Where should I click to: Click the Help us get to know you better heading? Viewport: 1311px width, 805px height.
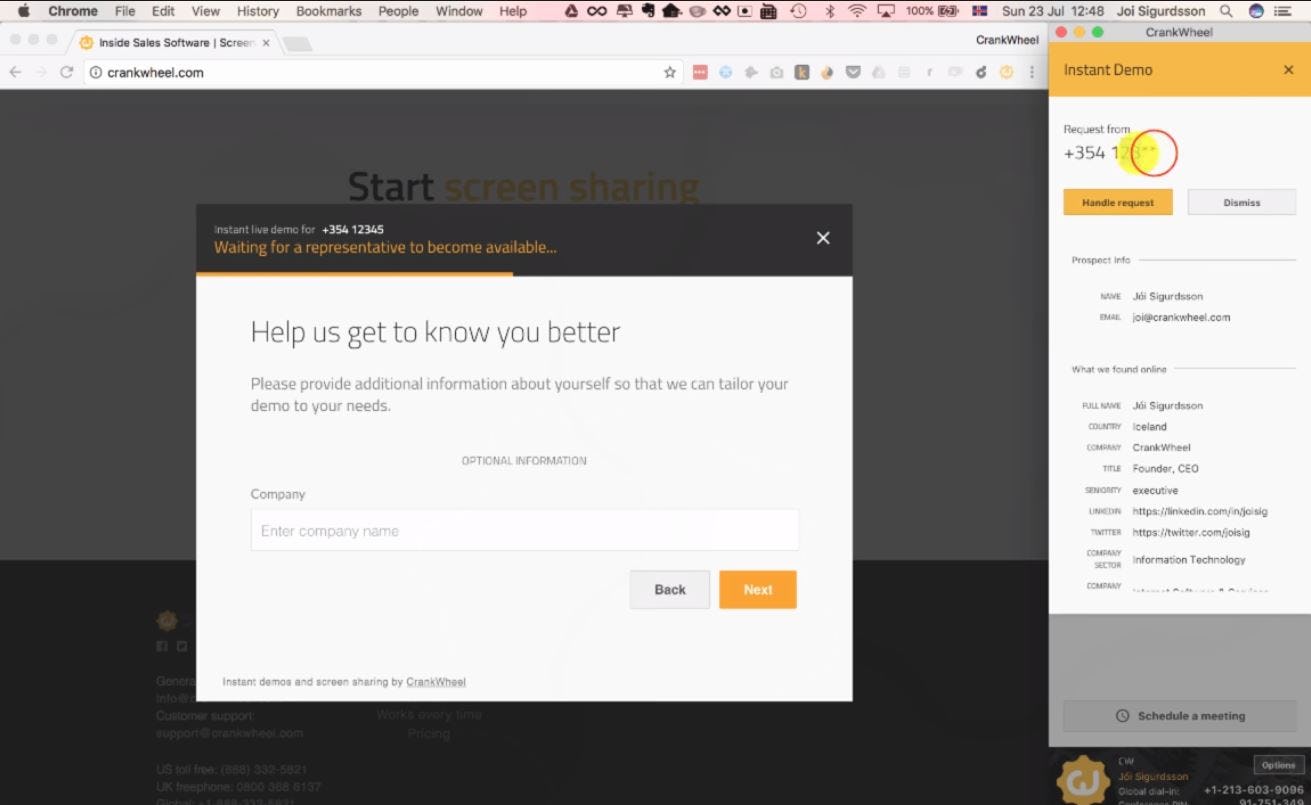[x=435, y=332]
